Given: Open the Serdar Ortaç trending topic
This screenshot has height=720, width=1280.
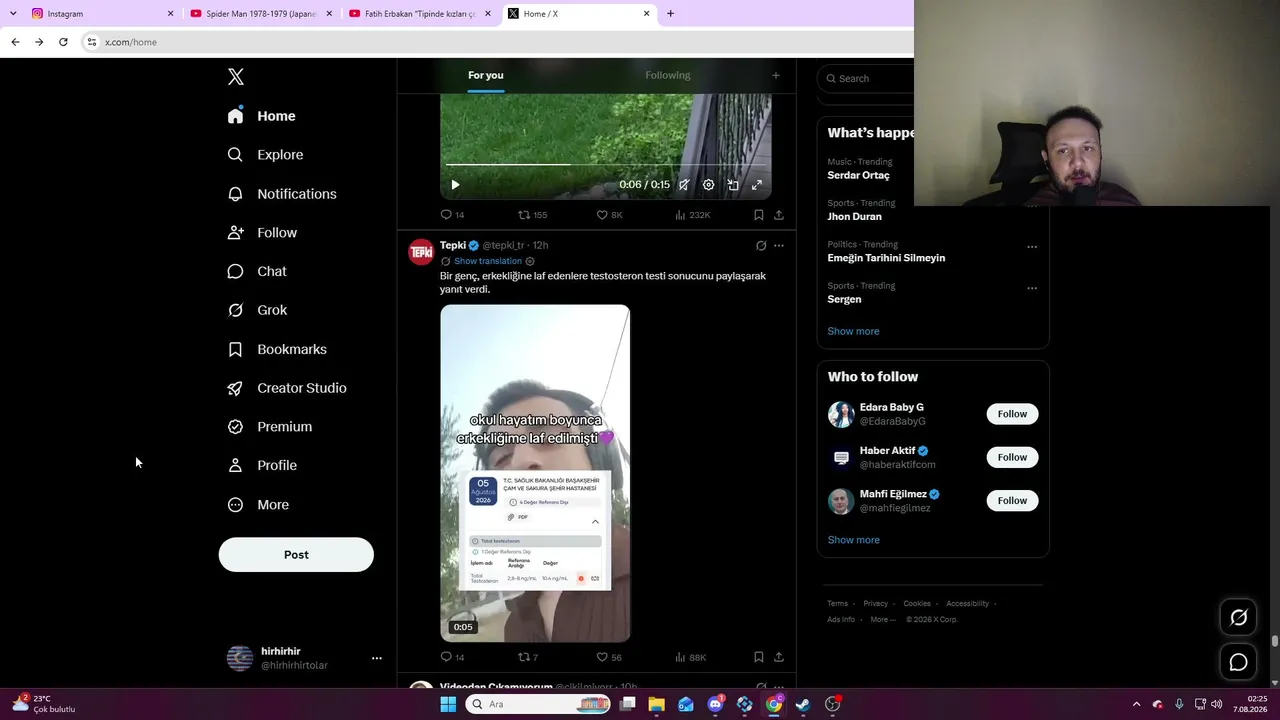Looking at the screenshot, I should point(858,175).
